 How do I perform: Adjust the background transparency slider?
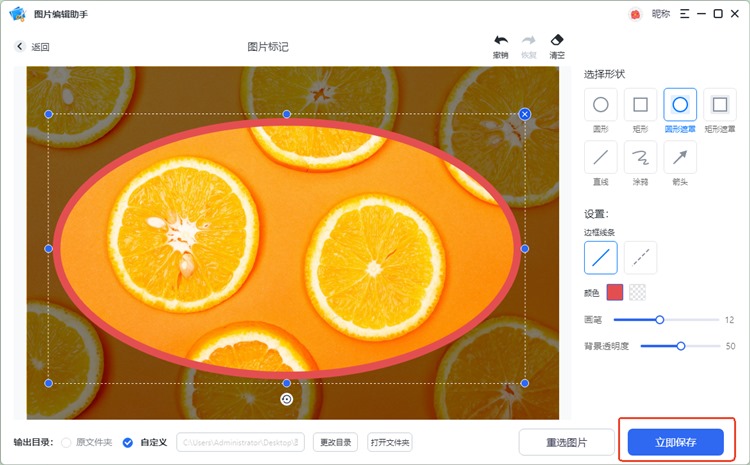pyautogui.click(x=681, y=346)
